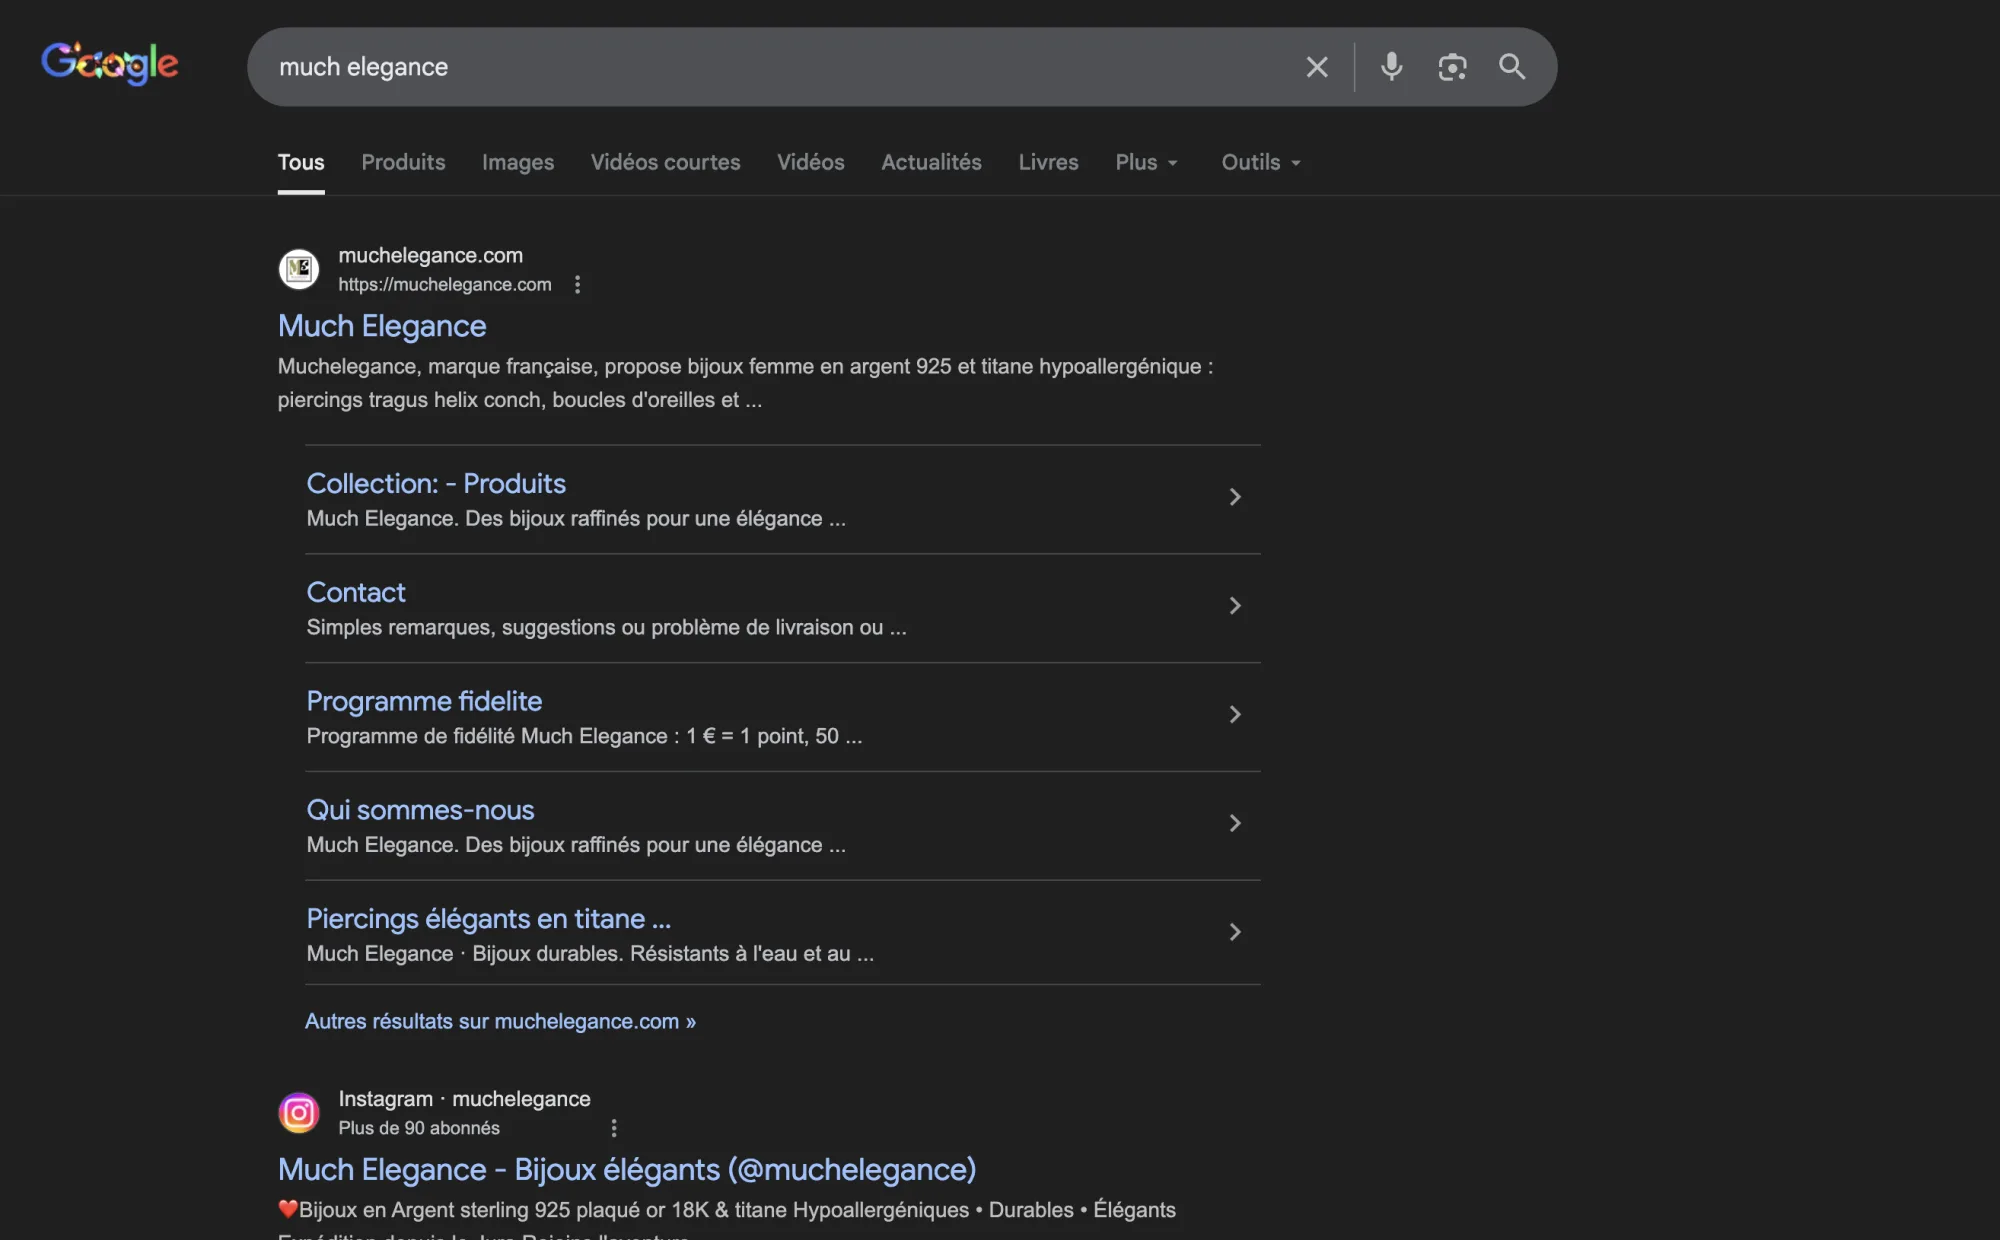Click chevron beside Programme fidelite

point(1234,715)
